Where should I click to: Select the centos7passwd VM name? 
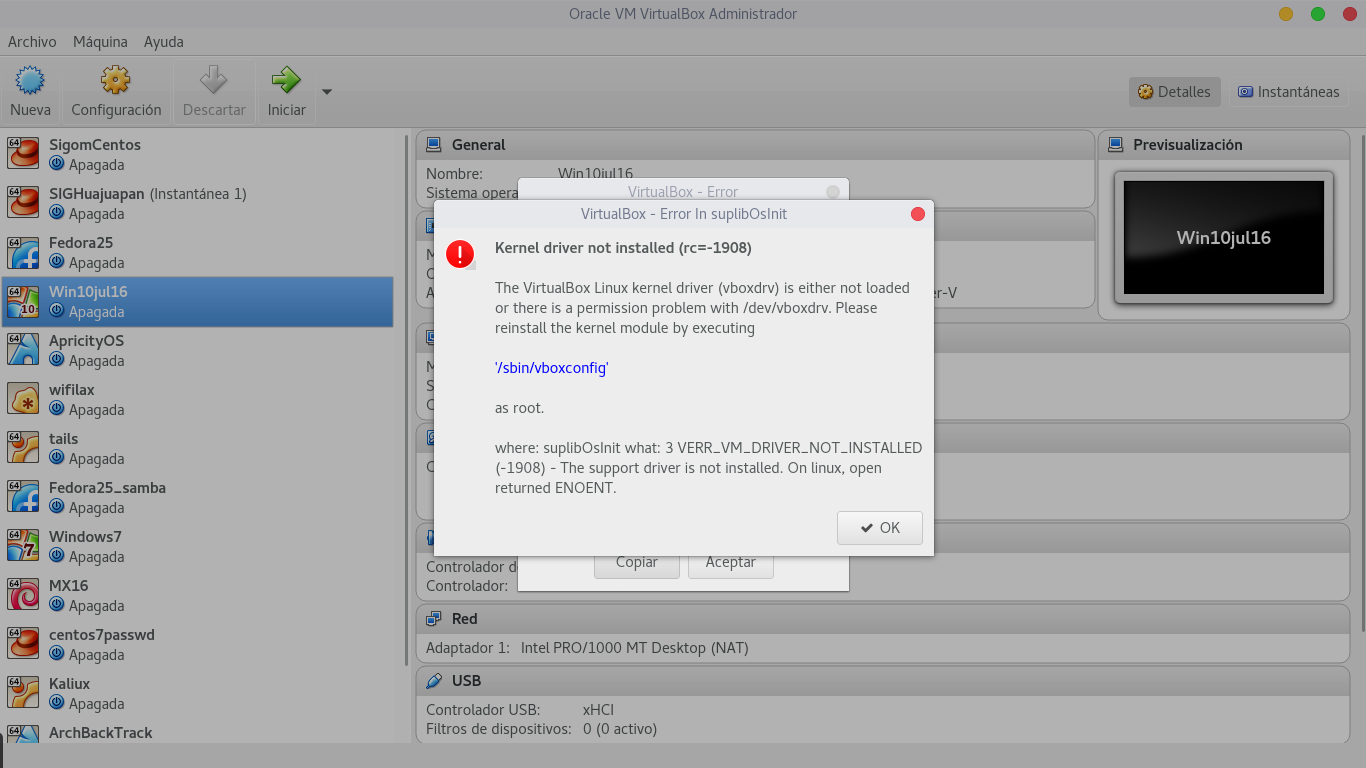[102, 635]
